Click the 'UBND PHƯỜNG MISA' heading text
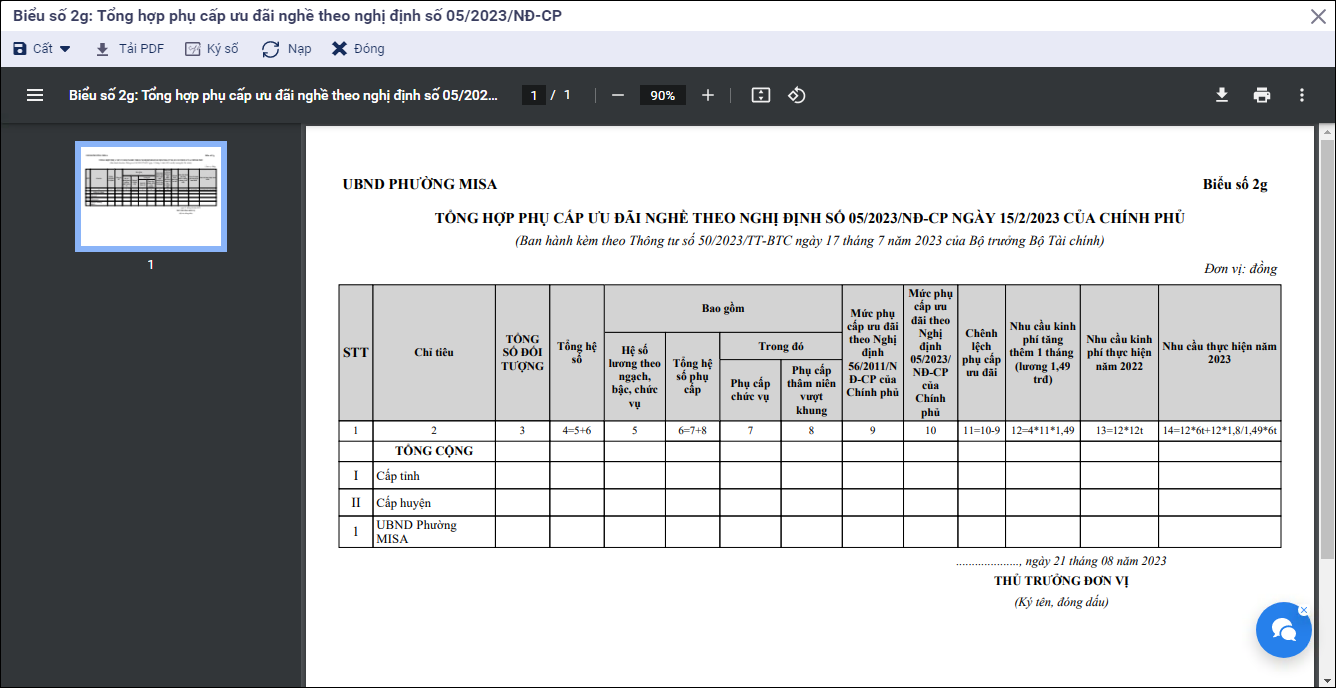Image resolution: width=1336 pixels, height=688 pixels. [x=420, y=184]
